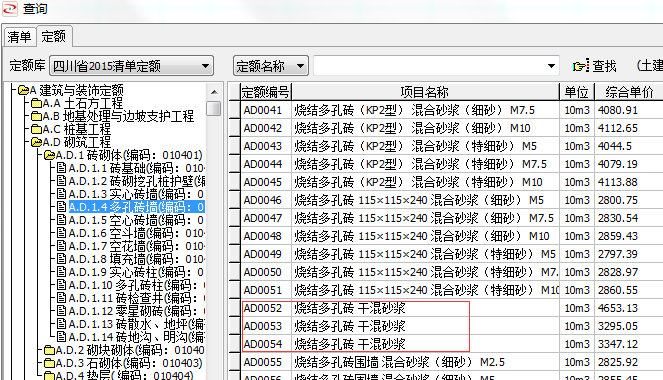This screenshot has width=663, height=380.
Task: Click unit price 4080.91
Action: 617,110
